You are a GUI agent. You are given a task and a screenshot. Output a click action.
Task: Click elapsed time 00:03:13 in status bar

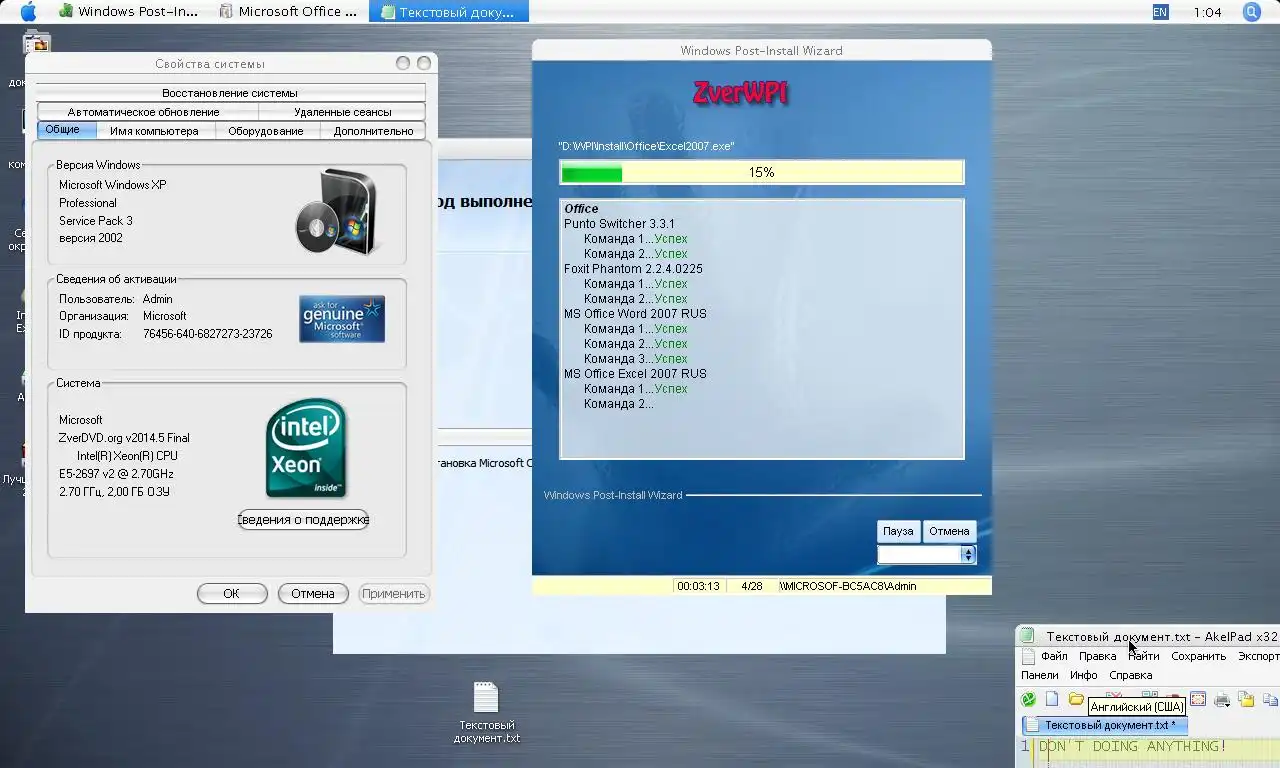pos(698,586)
